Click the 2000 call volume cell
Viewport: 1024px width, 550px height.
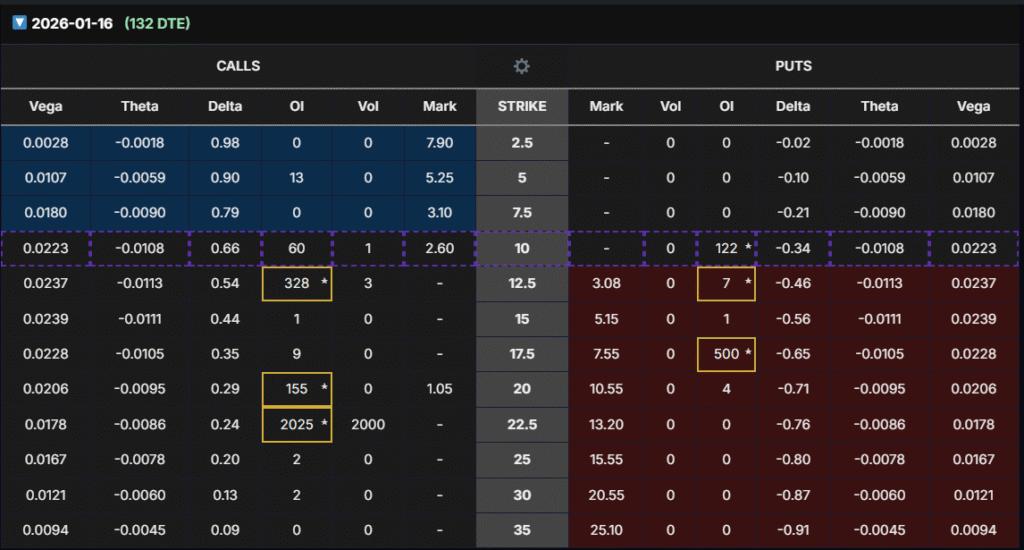(368, 424)
